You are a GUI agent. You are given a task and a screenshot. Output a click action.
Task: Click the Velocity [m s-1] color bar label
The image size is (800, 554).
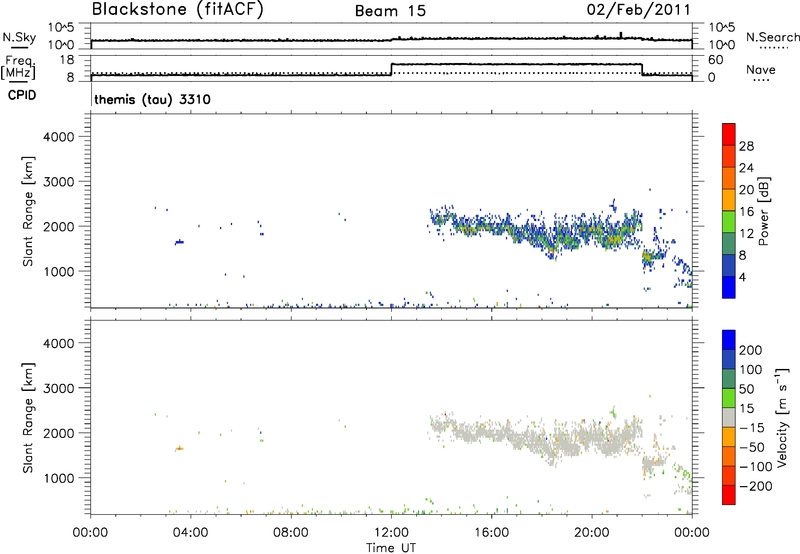[x=781, y=417]
